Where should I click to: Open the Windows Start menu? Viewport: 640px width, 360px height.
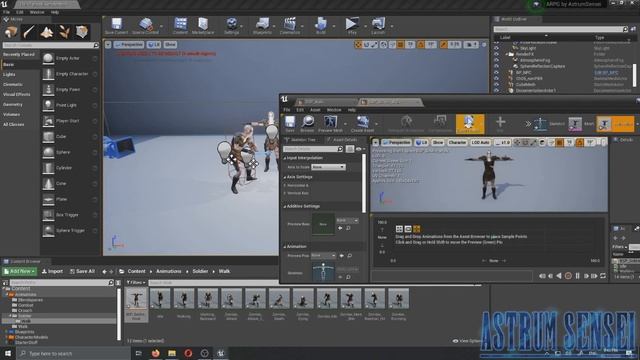tap(8, 353)
